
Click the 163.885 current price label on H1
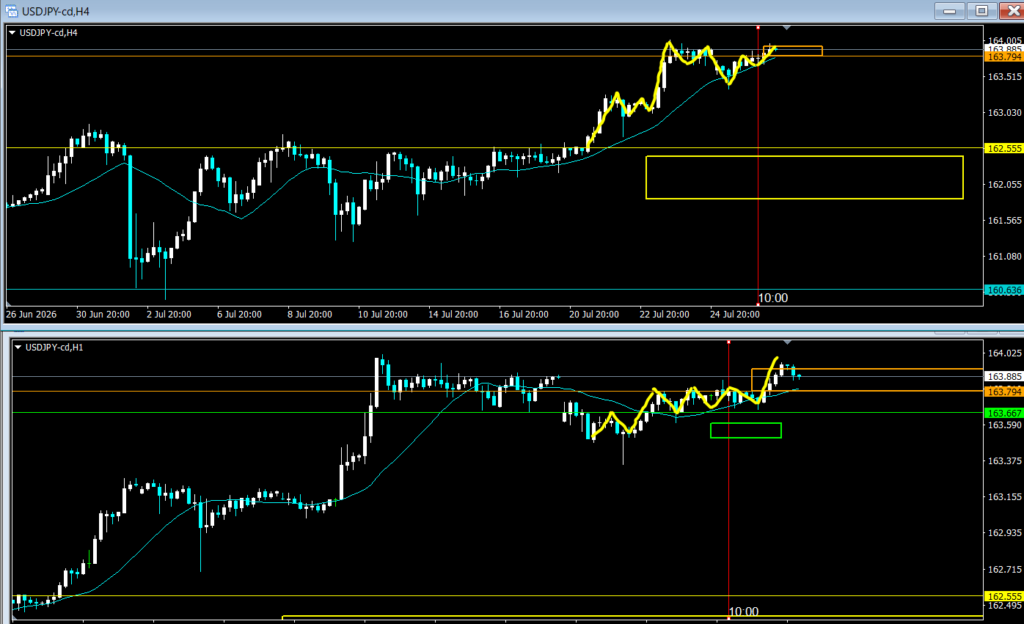click(1004, 377)
